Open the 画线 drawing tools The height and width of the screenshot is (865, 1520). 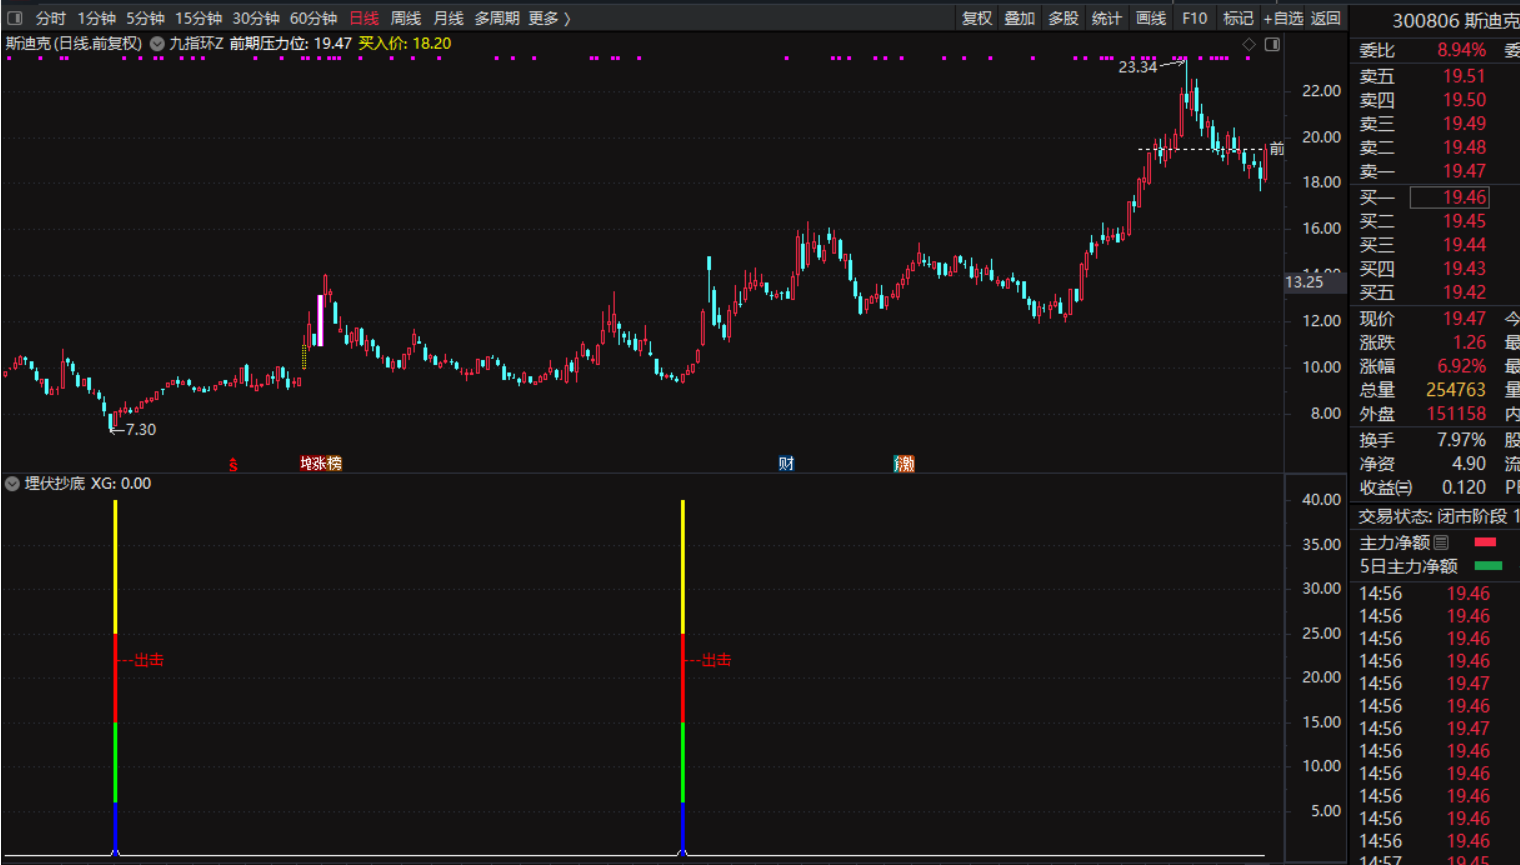pos(1151,18)
